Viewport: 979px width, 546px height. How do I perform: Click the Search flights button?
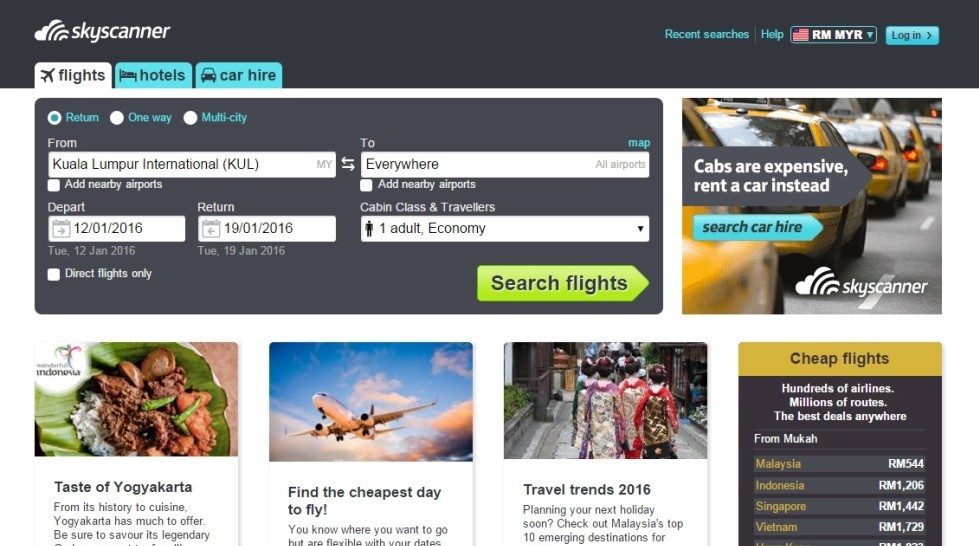pyautogui.click(x=563, y=283)
